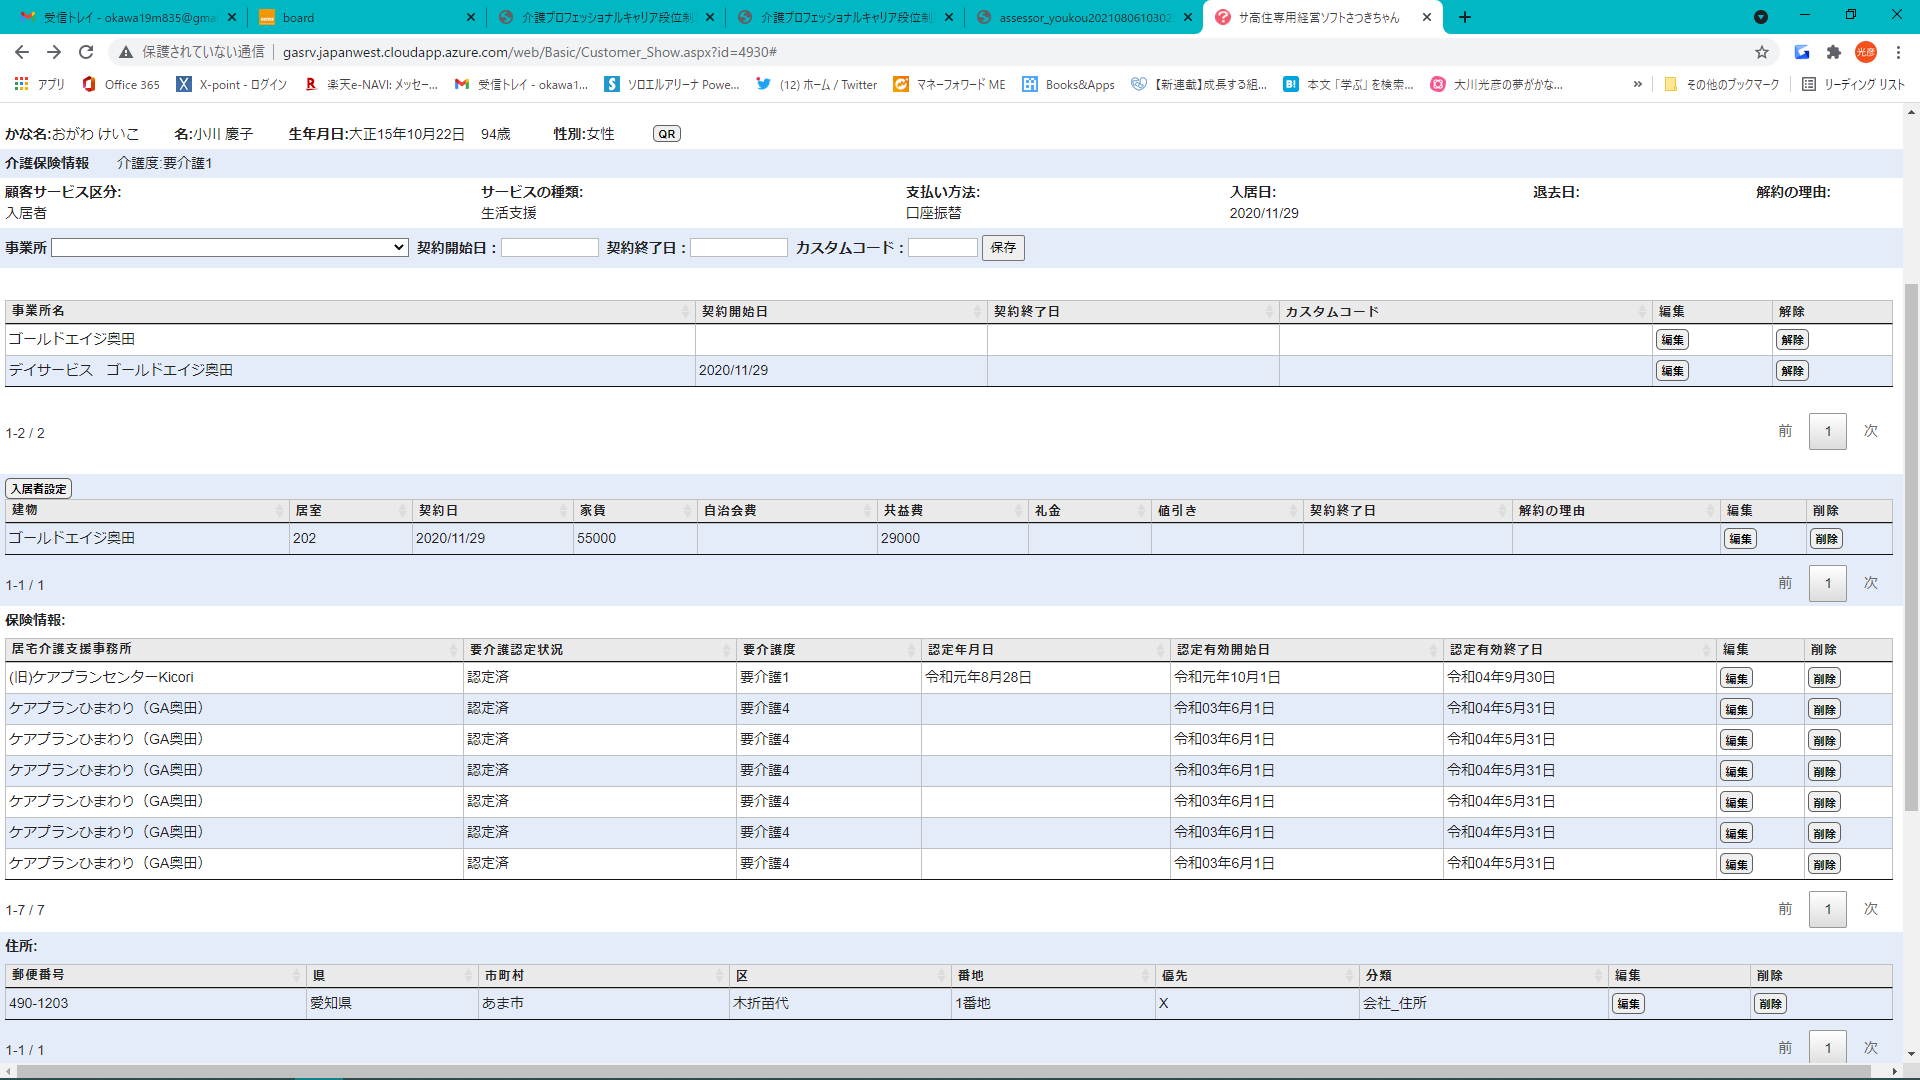Click the 契約開始日 input field
Image resolution: width=1920 pixels, height=1080 pixels.
549,248
